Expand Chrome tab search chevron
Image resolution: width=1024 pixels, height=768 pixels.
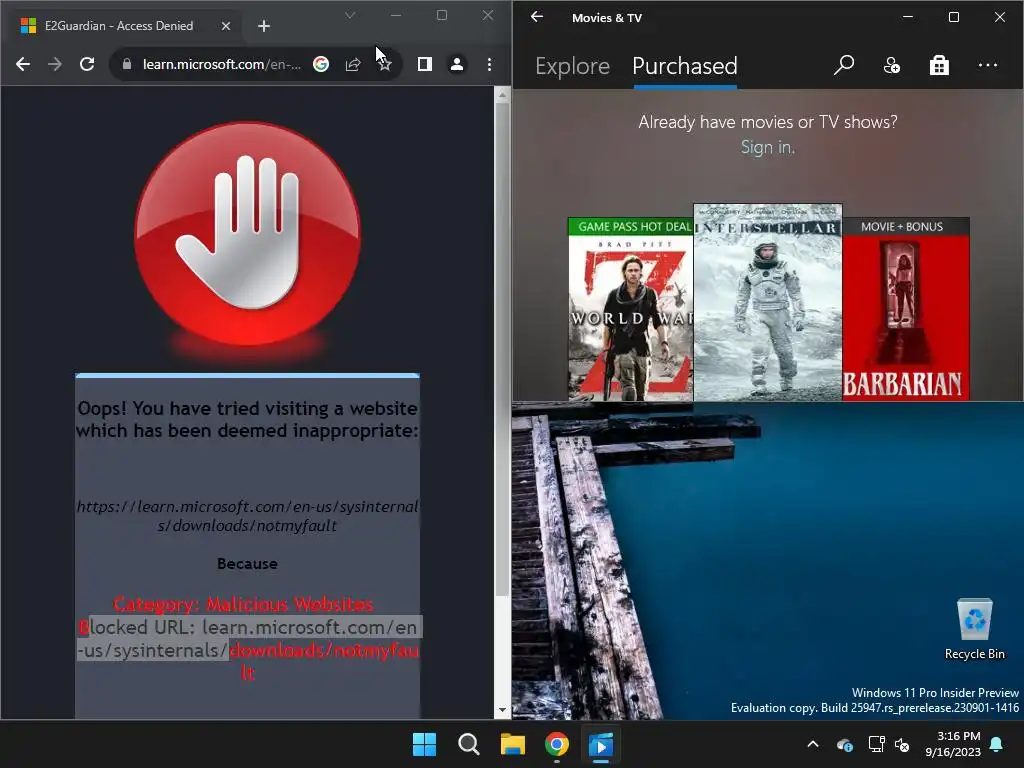350,15
